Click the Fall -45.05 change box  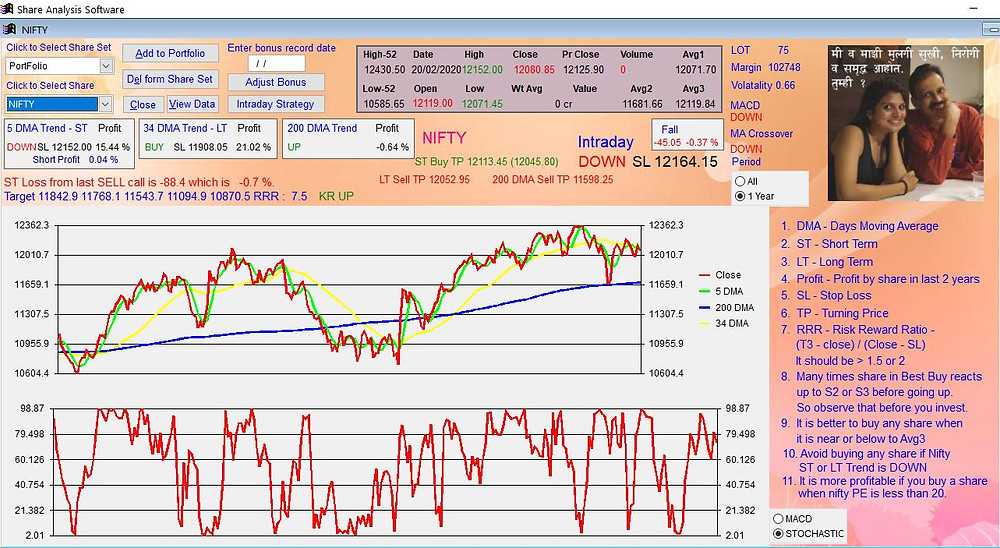point(688,136)
